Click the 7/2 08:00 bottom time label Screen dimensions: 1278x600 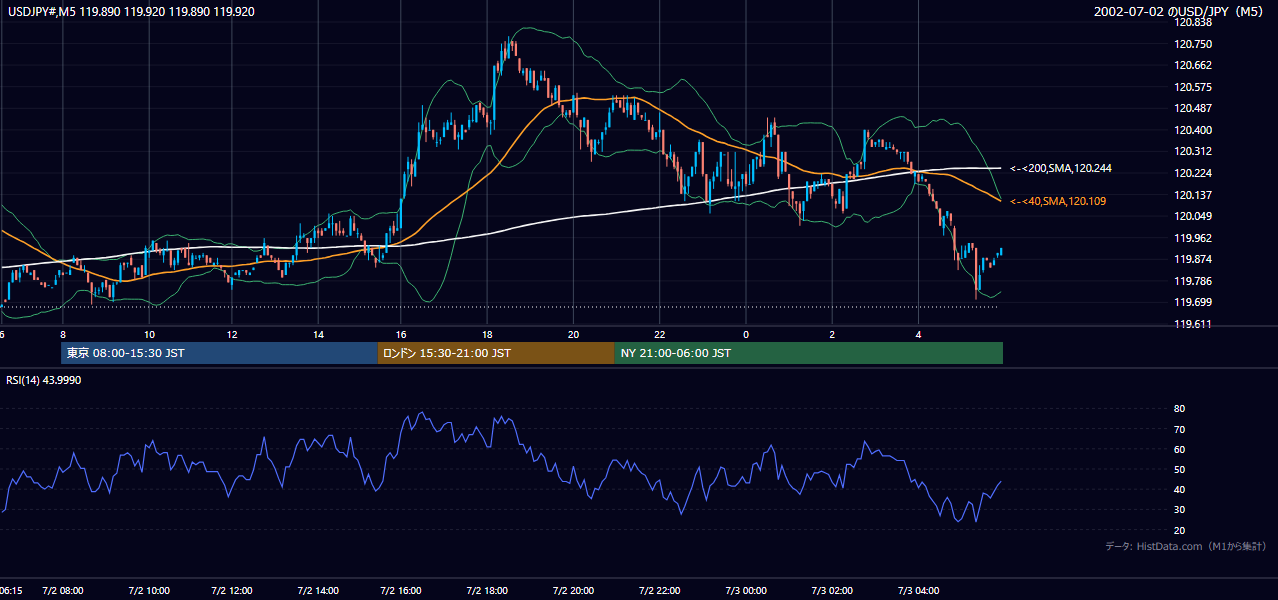tap(63, 591)
